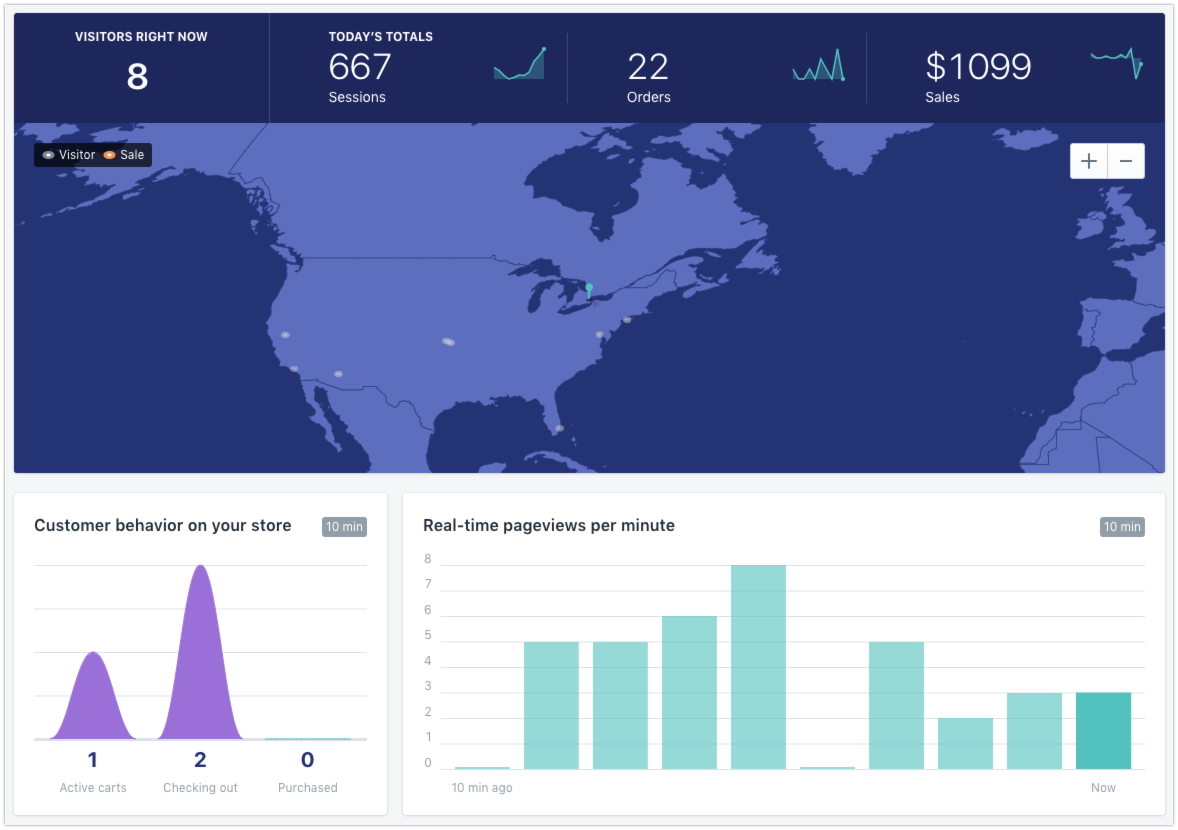The height and width of the screenshot is (830, 1178).
Task: Select the tallest pageviews bar at 8
Action: (x=758, y=667)
